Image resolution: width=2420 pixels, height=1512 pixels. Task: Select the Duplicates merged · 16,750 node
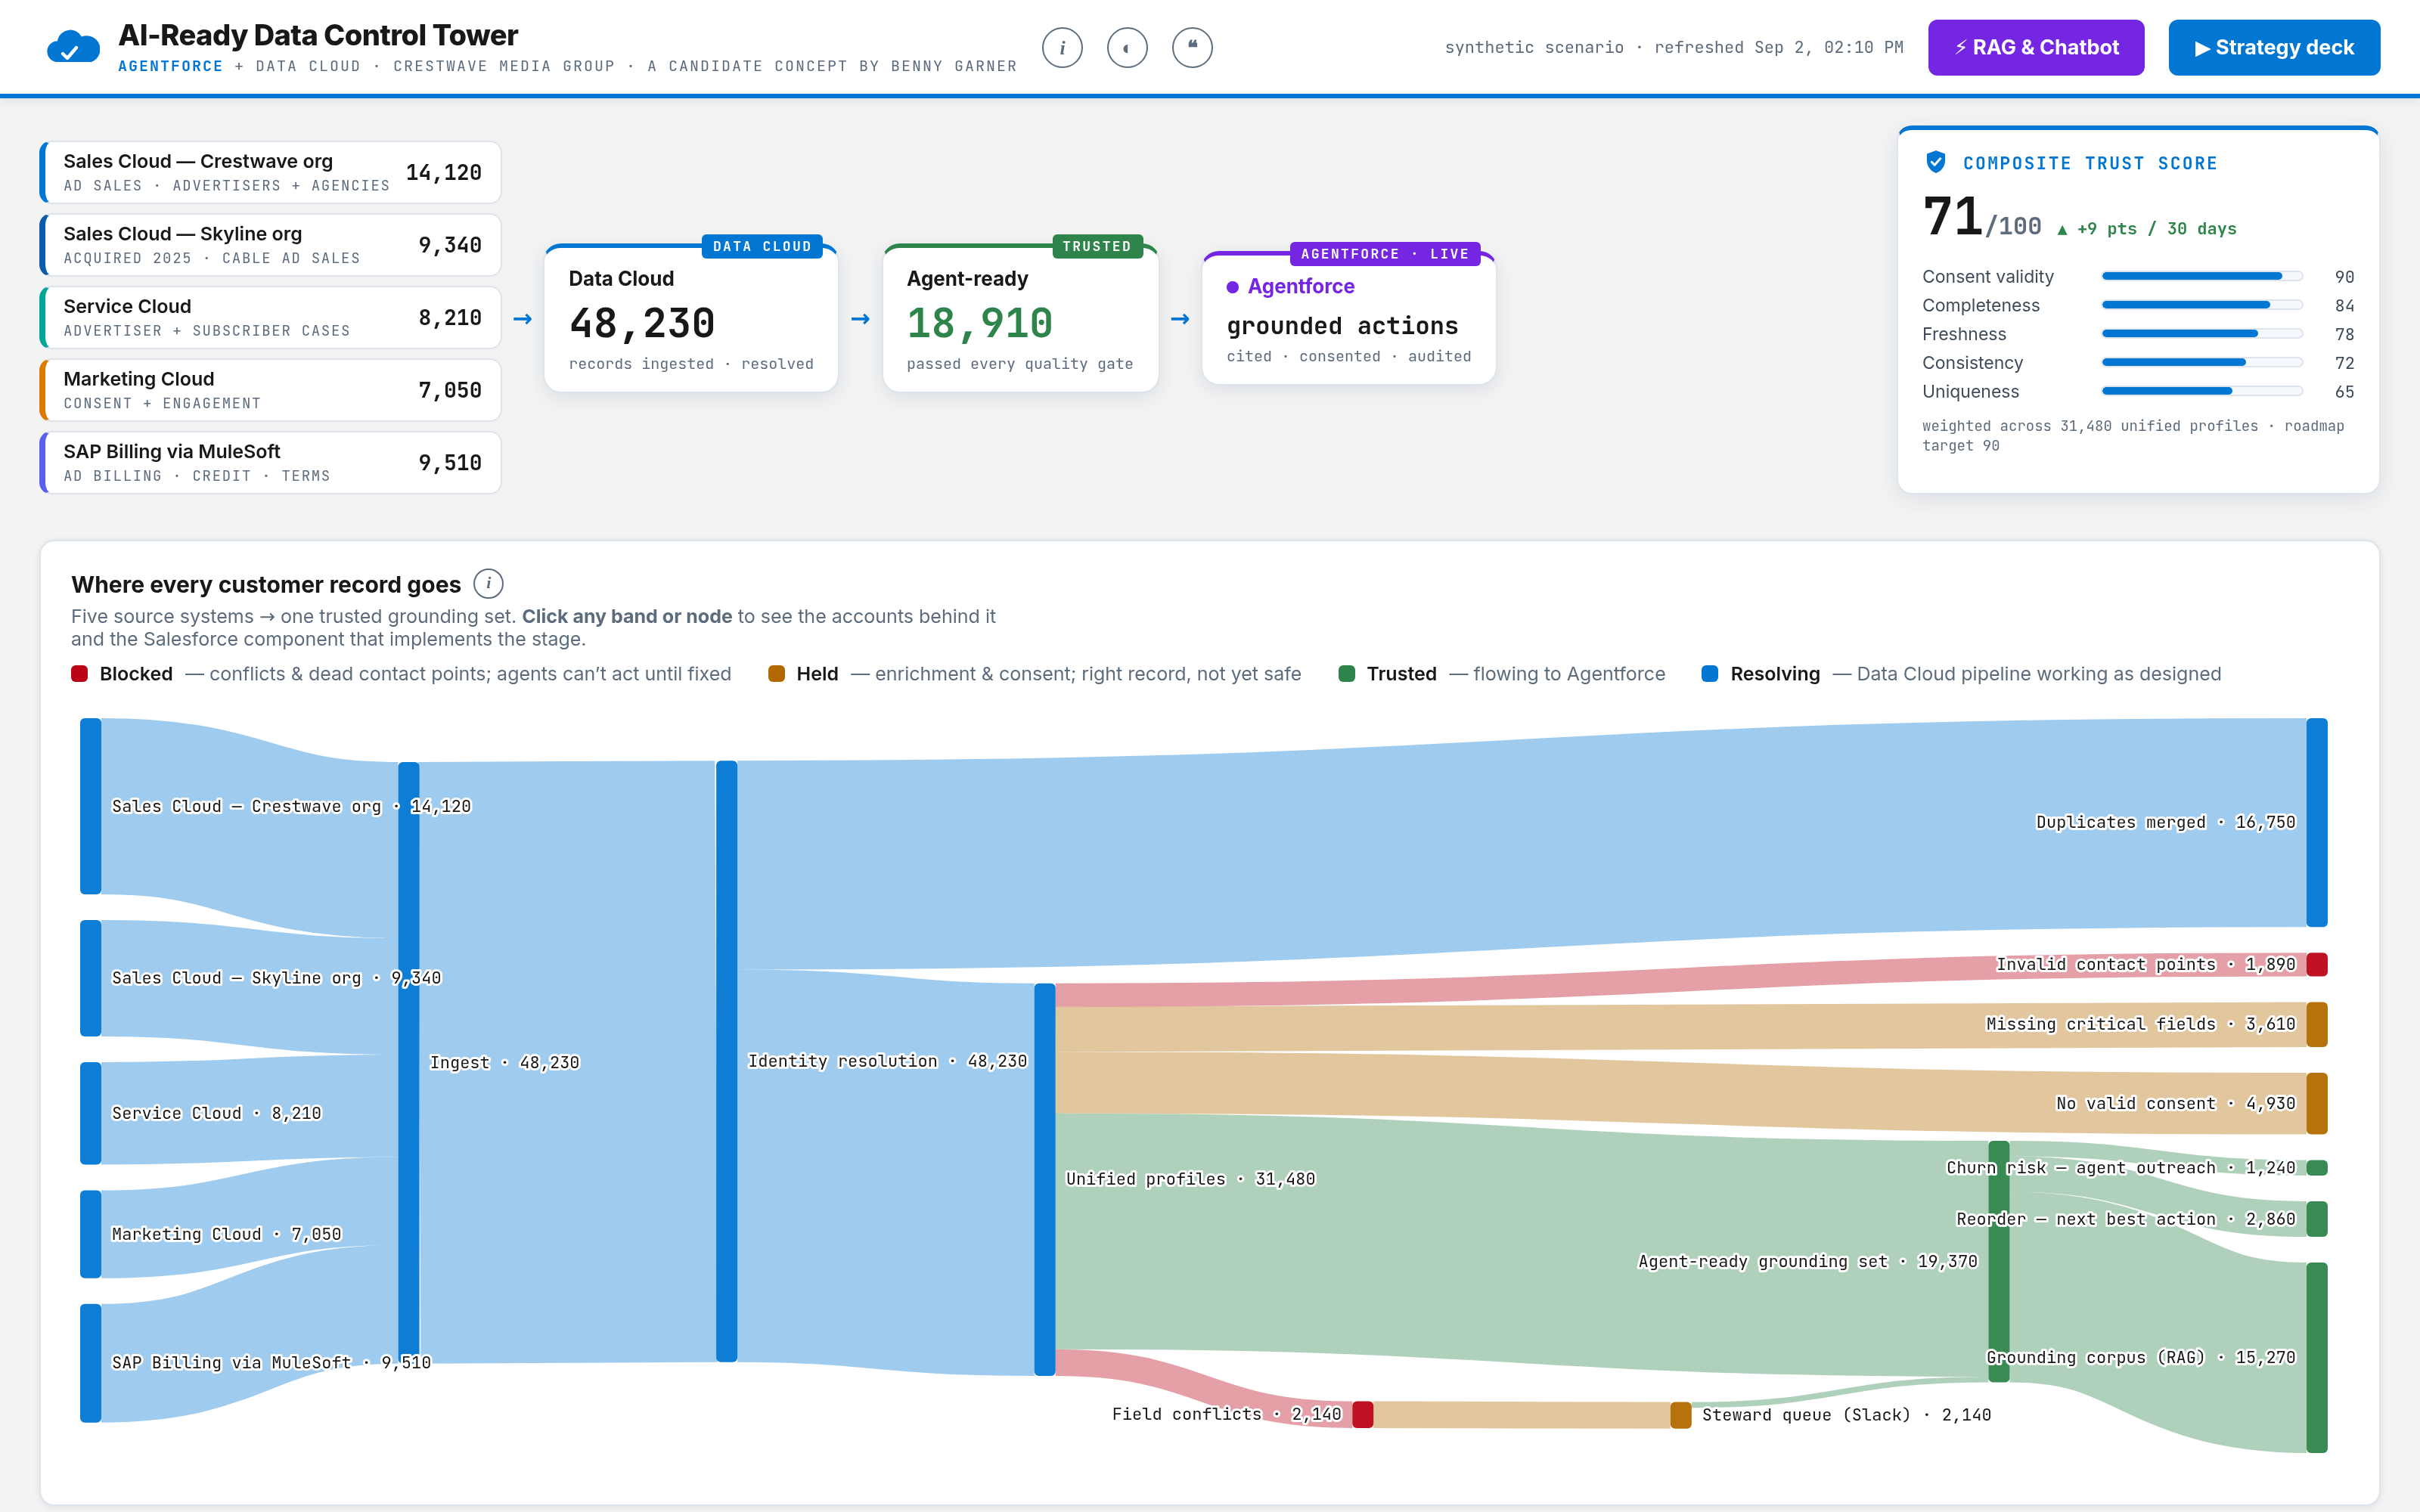click(2317, 822)
